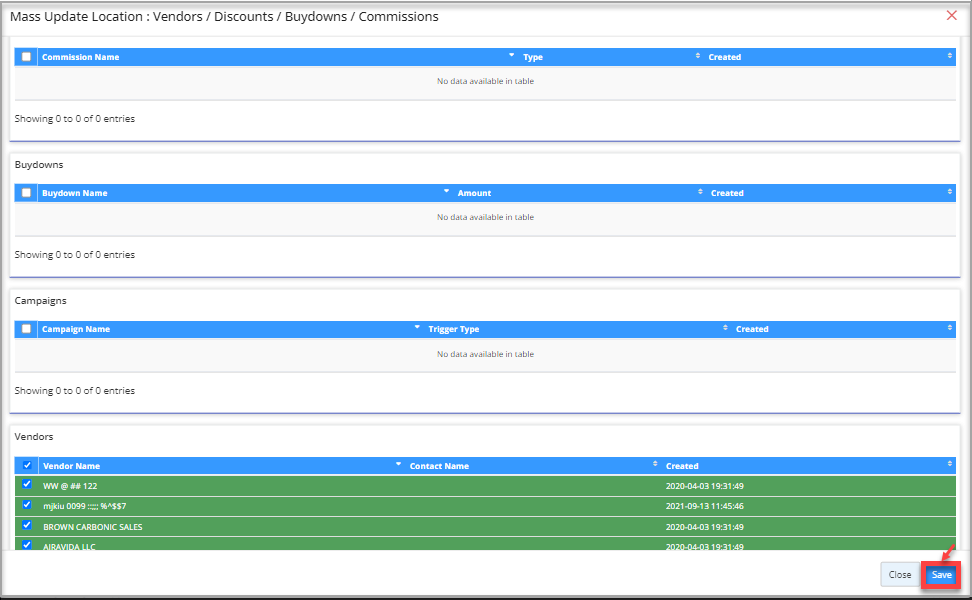This screenshot has width=972, height=600.
Task: Sort buydowns by Buydown Name
Action: [245, 193]
